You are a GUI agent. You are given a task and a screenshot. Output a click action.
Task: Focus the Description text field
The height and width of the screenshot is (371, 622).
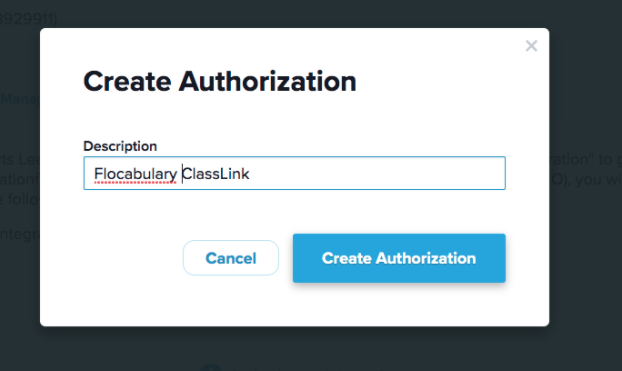click(x=294, y=173)
